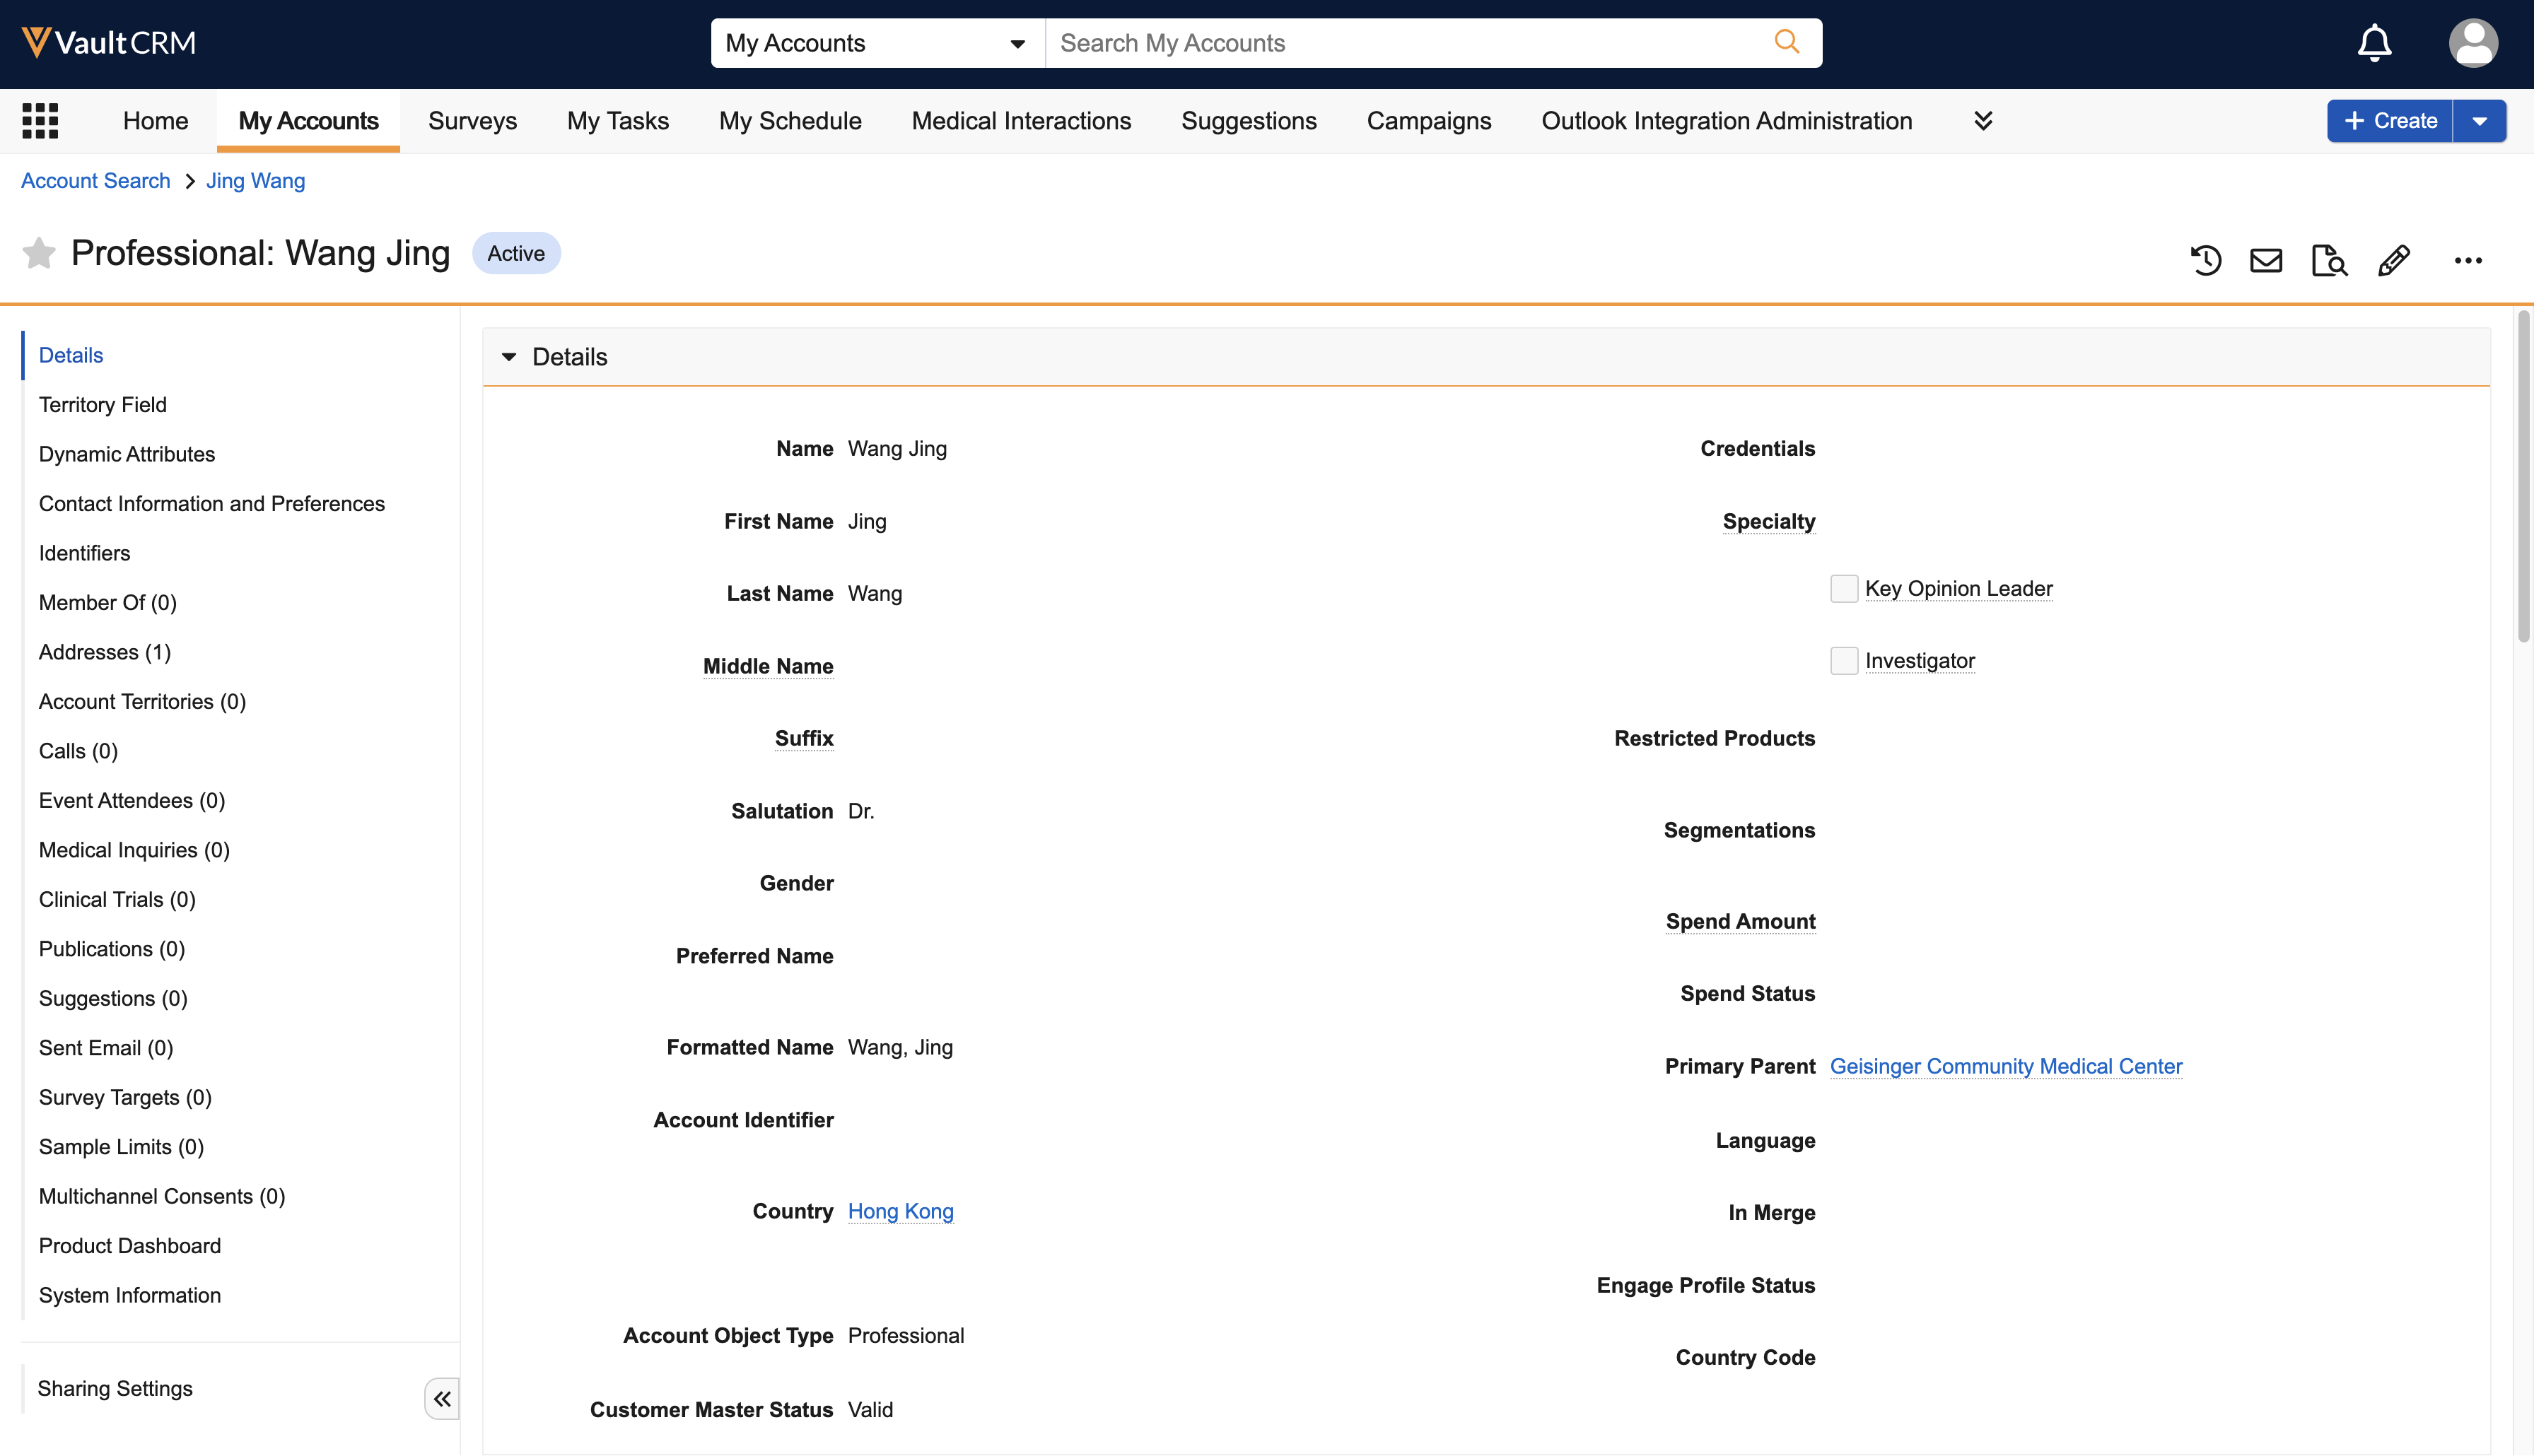
Task: Open Geisinger Community Medical Center link
Action: pyautogui.click(x=2005, y=1066)
